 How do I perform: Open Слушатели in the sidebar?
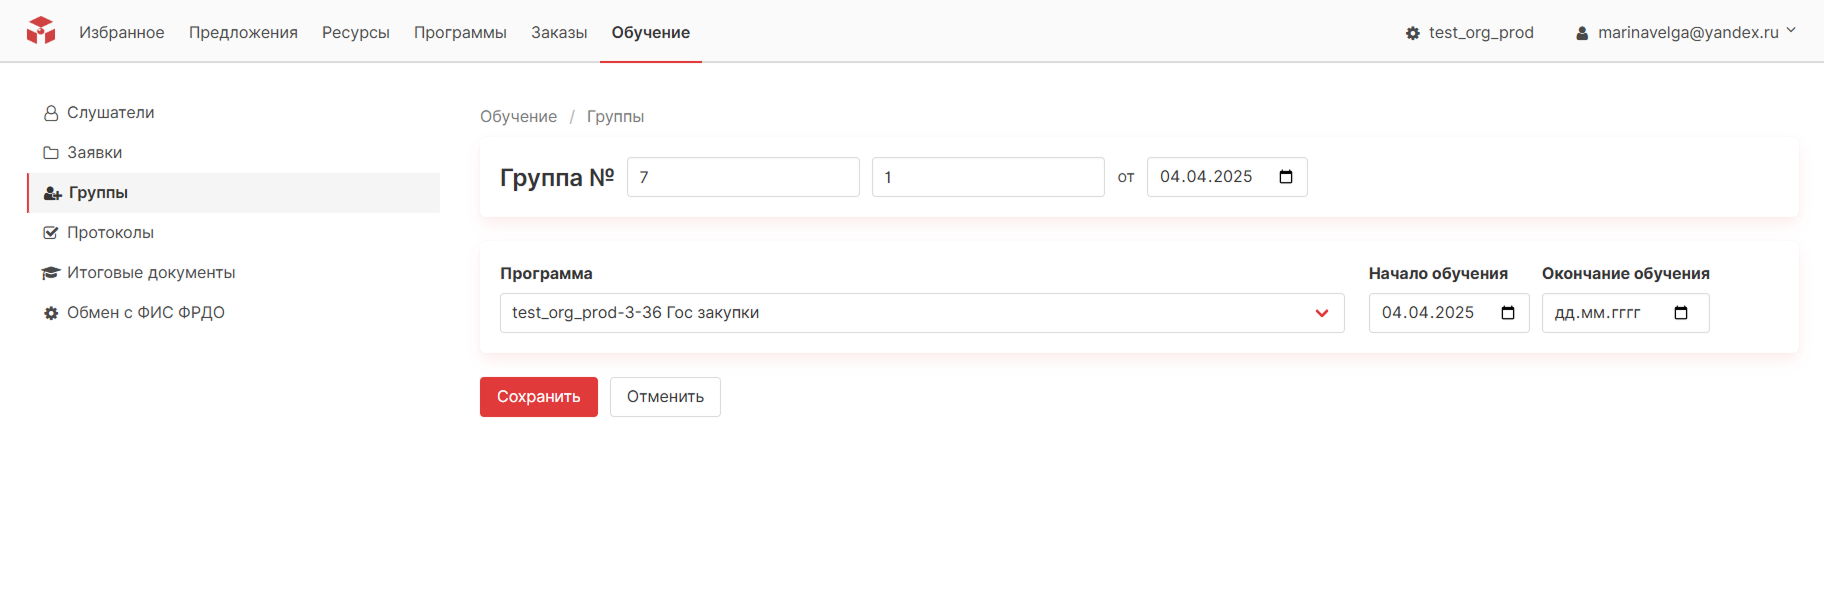(x=110, y=113)
